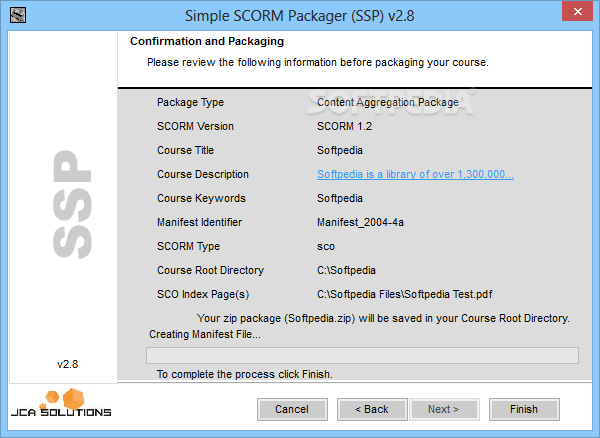Go back with the < Back button

(372, 409)
